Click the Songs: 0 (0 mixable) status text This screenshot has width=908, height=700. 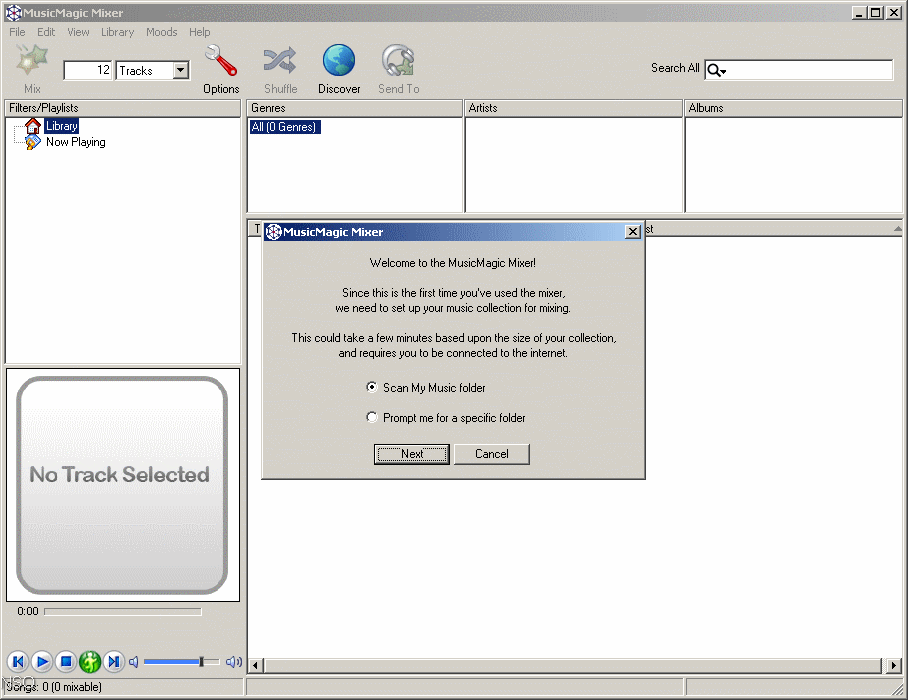click(x=54, y=687)
